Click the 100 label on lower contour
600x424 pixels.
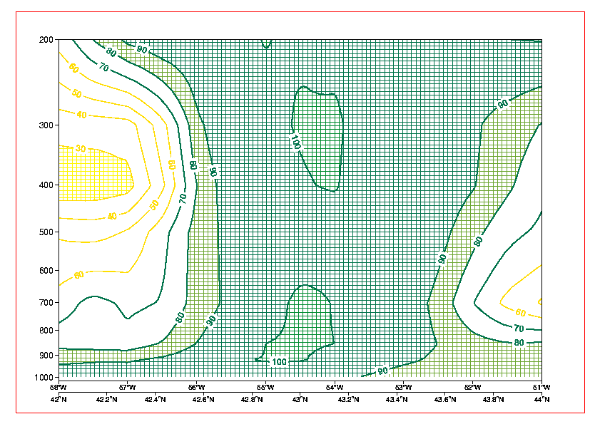[x=279, y=361]
